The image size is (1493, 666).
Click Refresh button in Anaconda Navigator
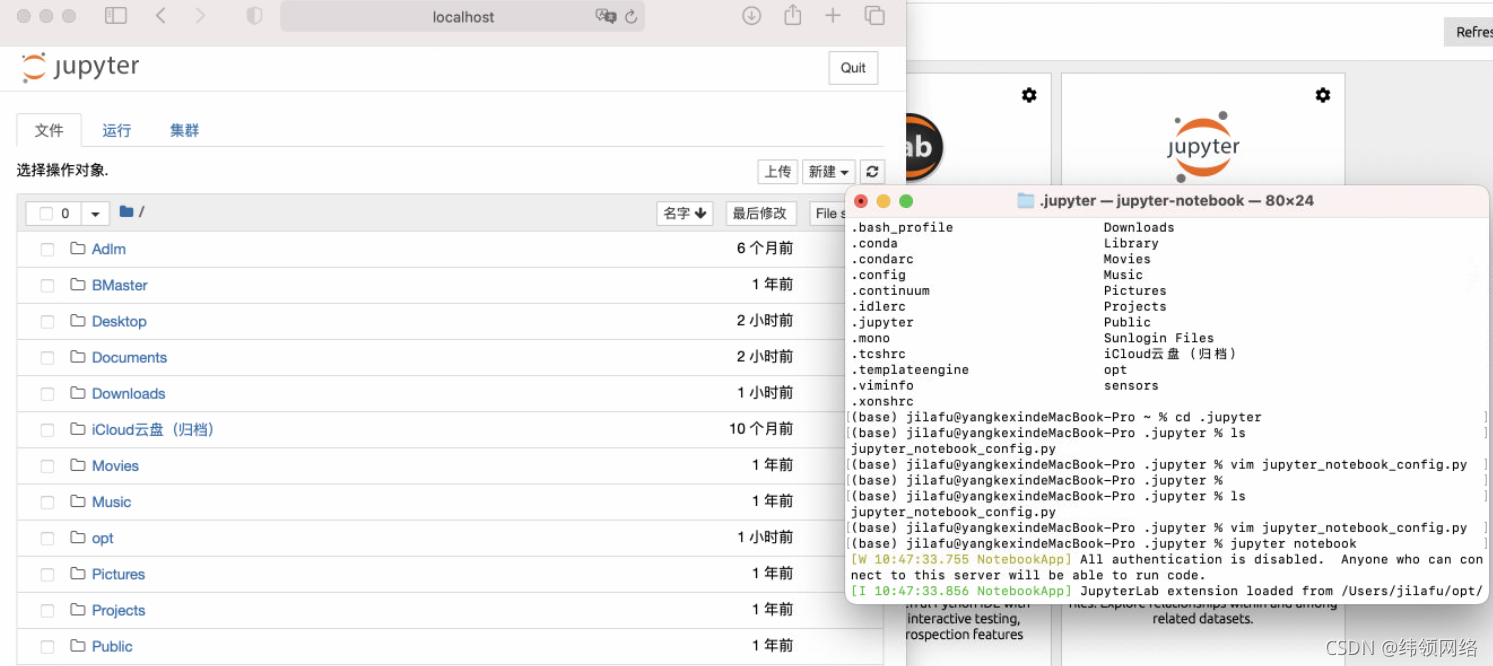(1470, 32)
